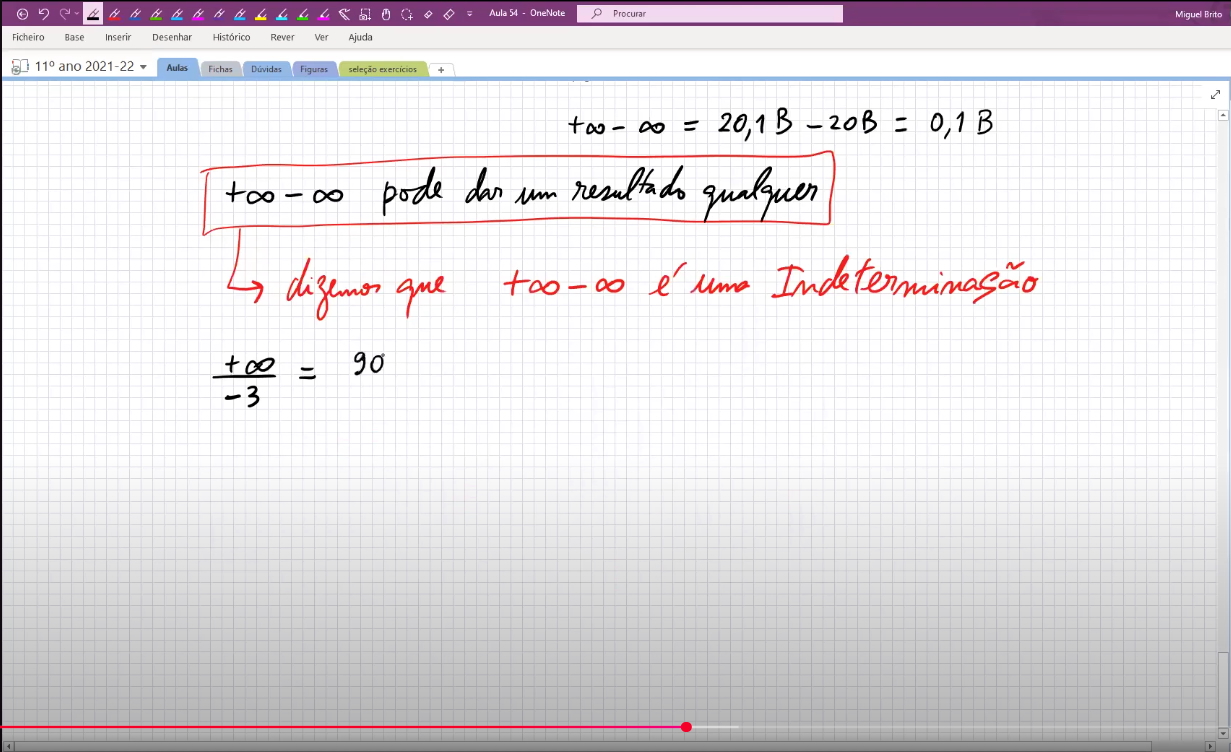Open the small arrow beside Redo
This screenshot has width=1231, height=752.
click(77, 14)
